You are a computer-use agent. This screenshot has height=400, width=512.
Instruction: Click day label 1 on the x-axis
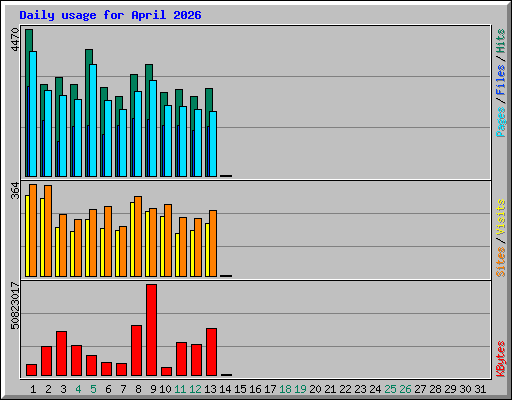(33, 389)
